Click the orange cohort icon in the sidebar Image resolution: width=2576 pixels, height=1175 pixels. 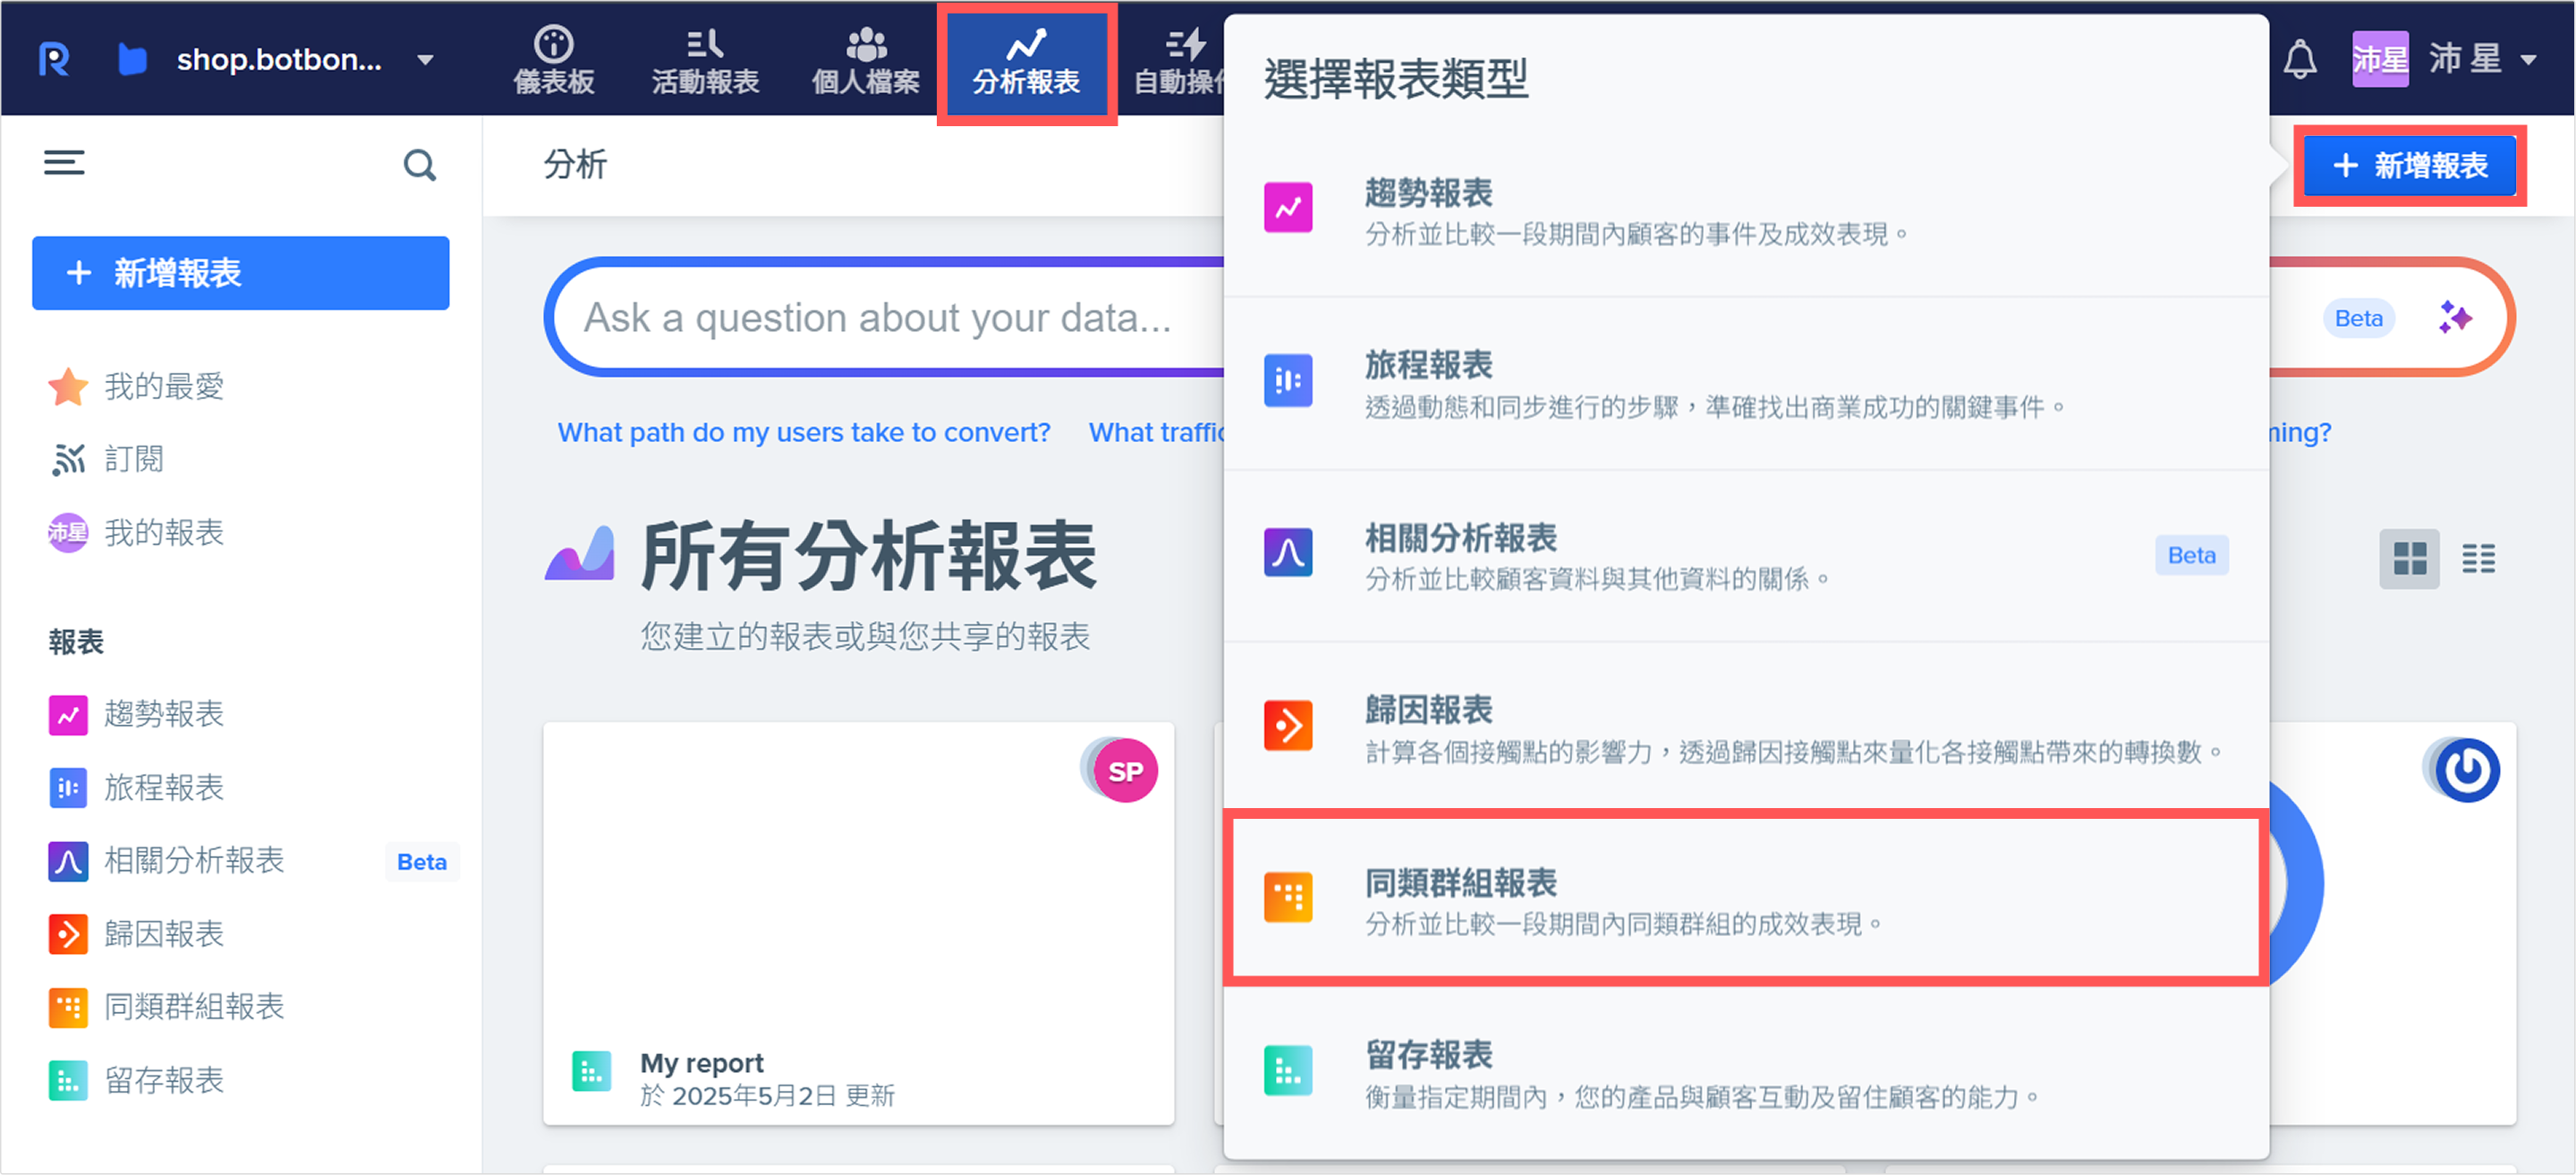68,1007
